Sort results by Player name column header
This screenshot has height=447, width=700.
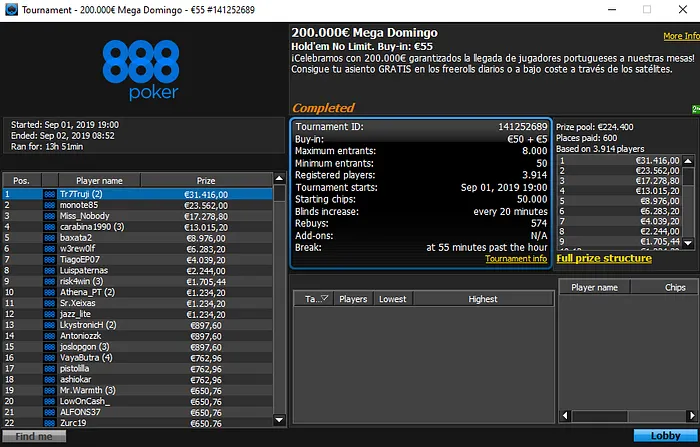pyautogui.click(x=99, y=181)
